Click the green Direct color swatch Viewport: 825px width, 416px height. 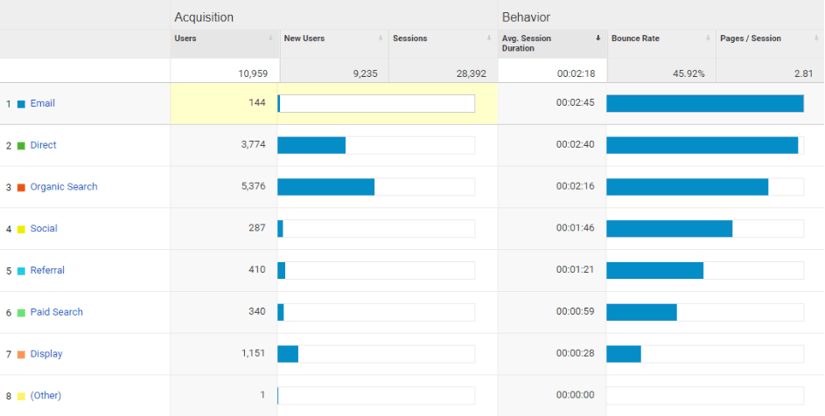coord(21,146)
